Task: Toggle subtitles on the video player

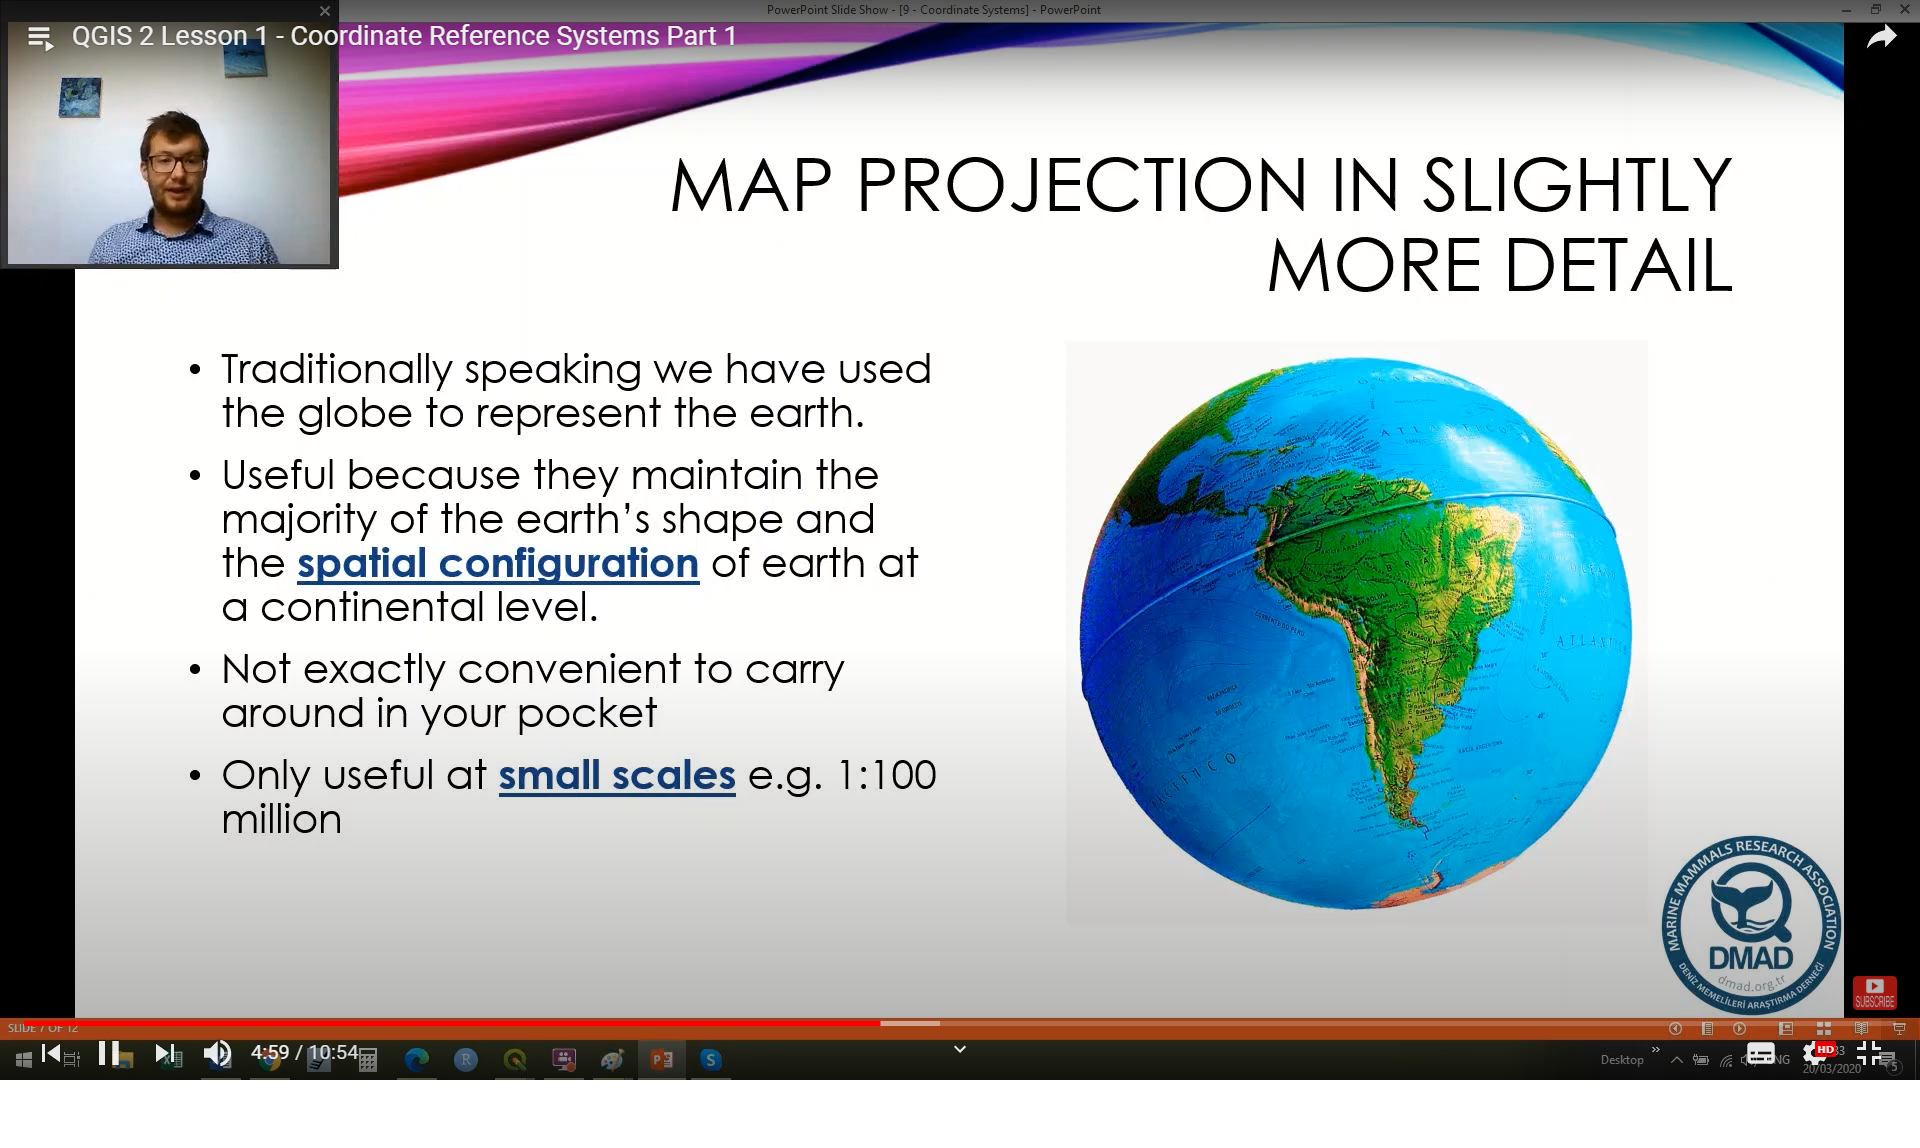Action: click(1762, 1055)
